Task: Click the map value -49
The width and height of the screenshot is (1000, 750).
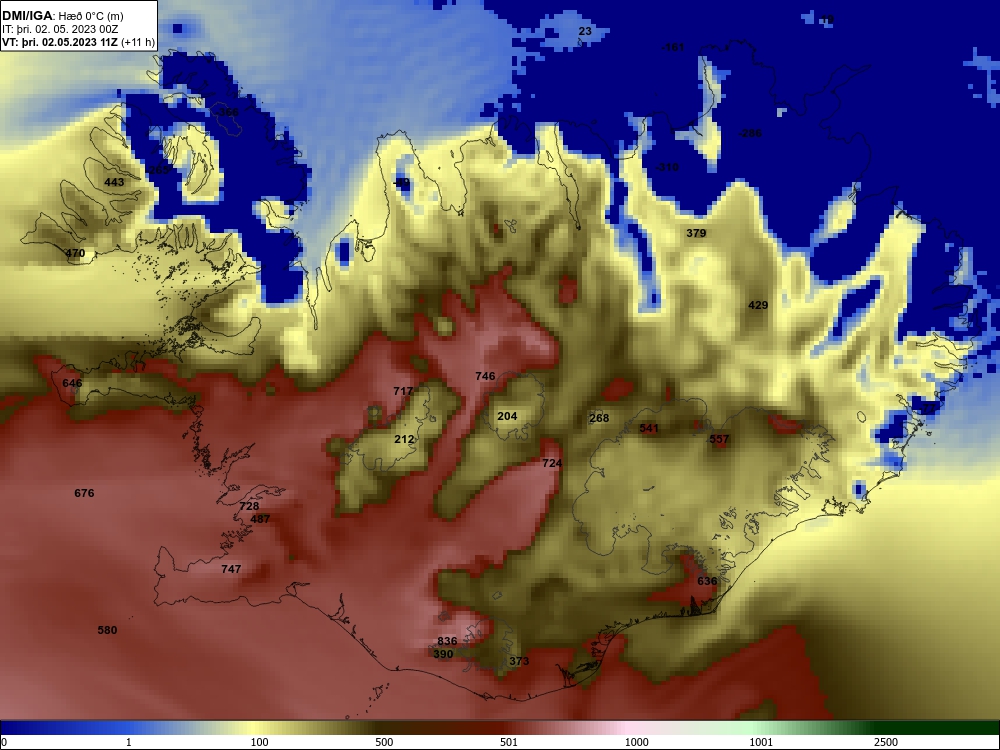Action: coord(402,182)
